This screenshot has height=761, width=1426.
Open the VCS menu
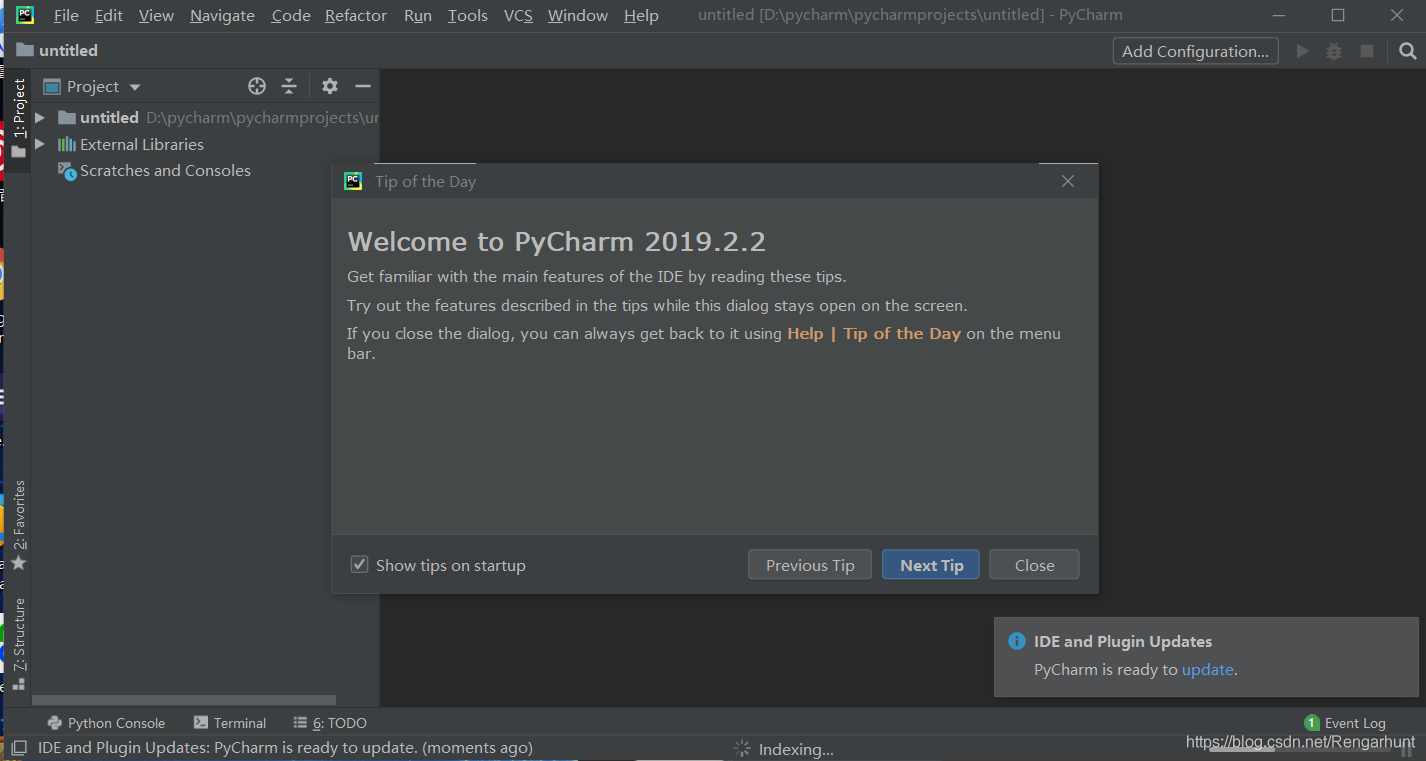[518, 16]
